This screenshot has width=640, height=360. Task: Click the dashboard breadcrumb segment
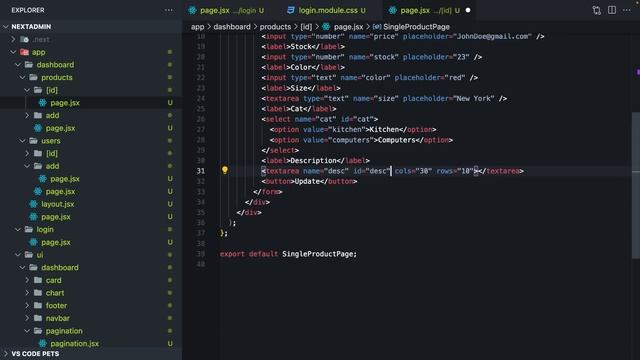[x=232, y=27]
